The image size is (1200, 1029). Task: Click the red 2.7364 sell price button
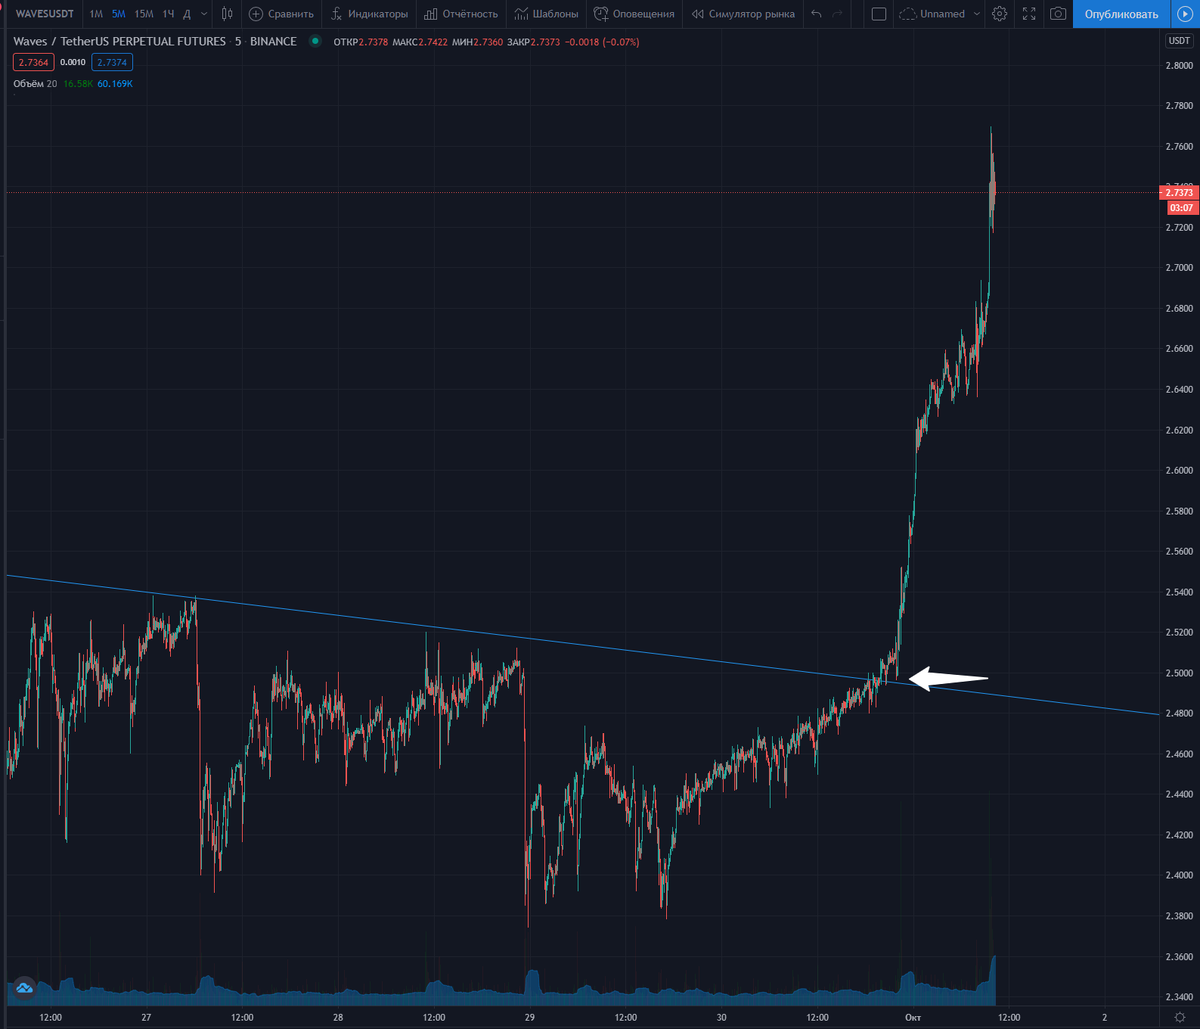click(33, 62)
